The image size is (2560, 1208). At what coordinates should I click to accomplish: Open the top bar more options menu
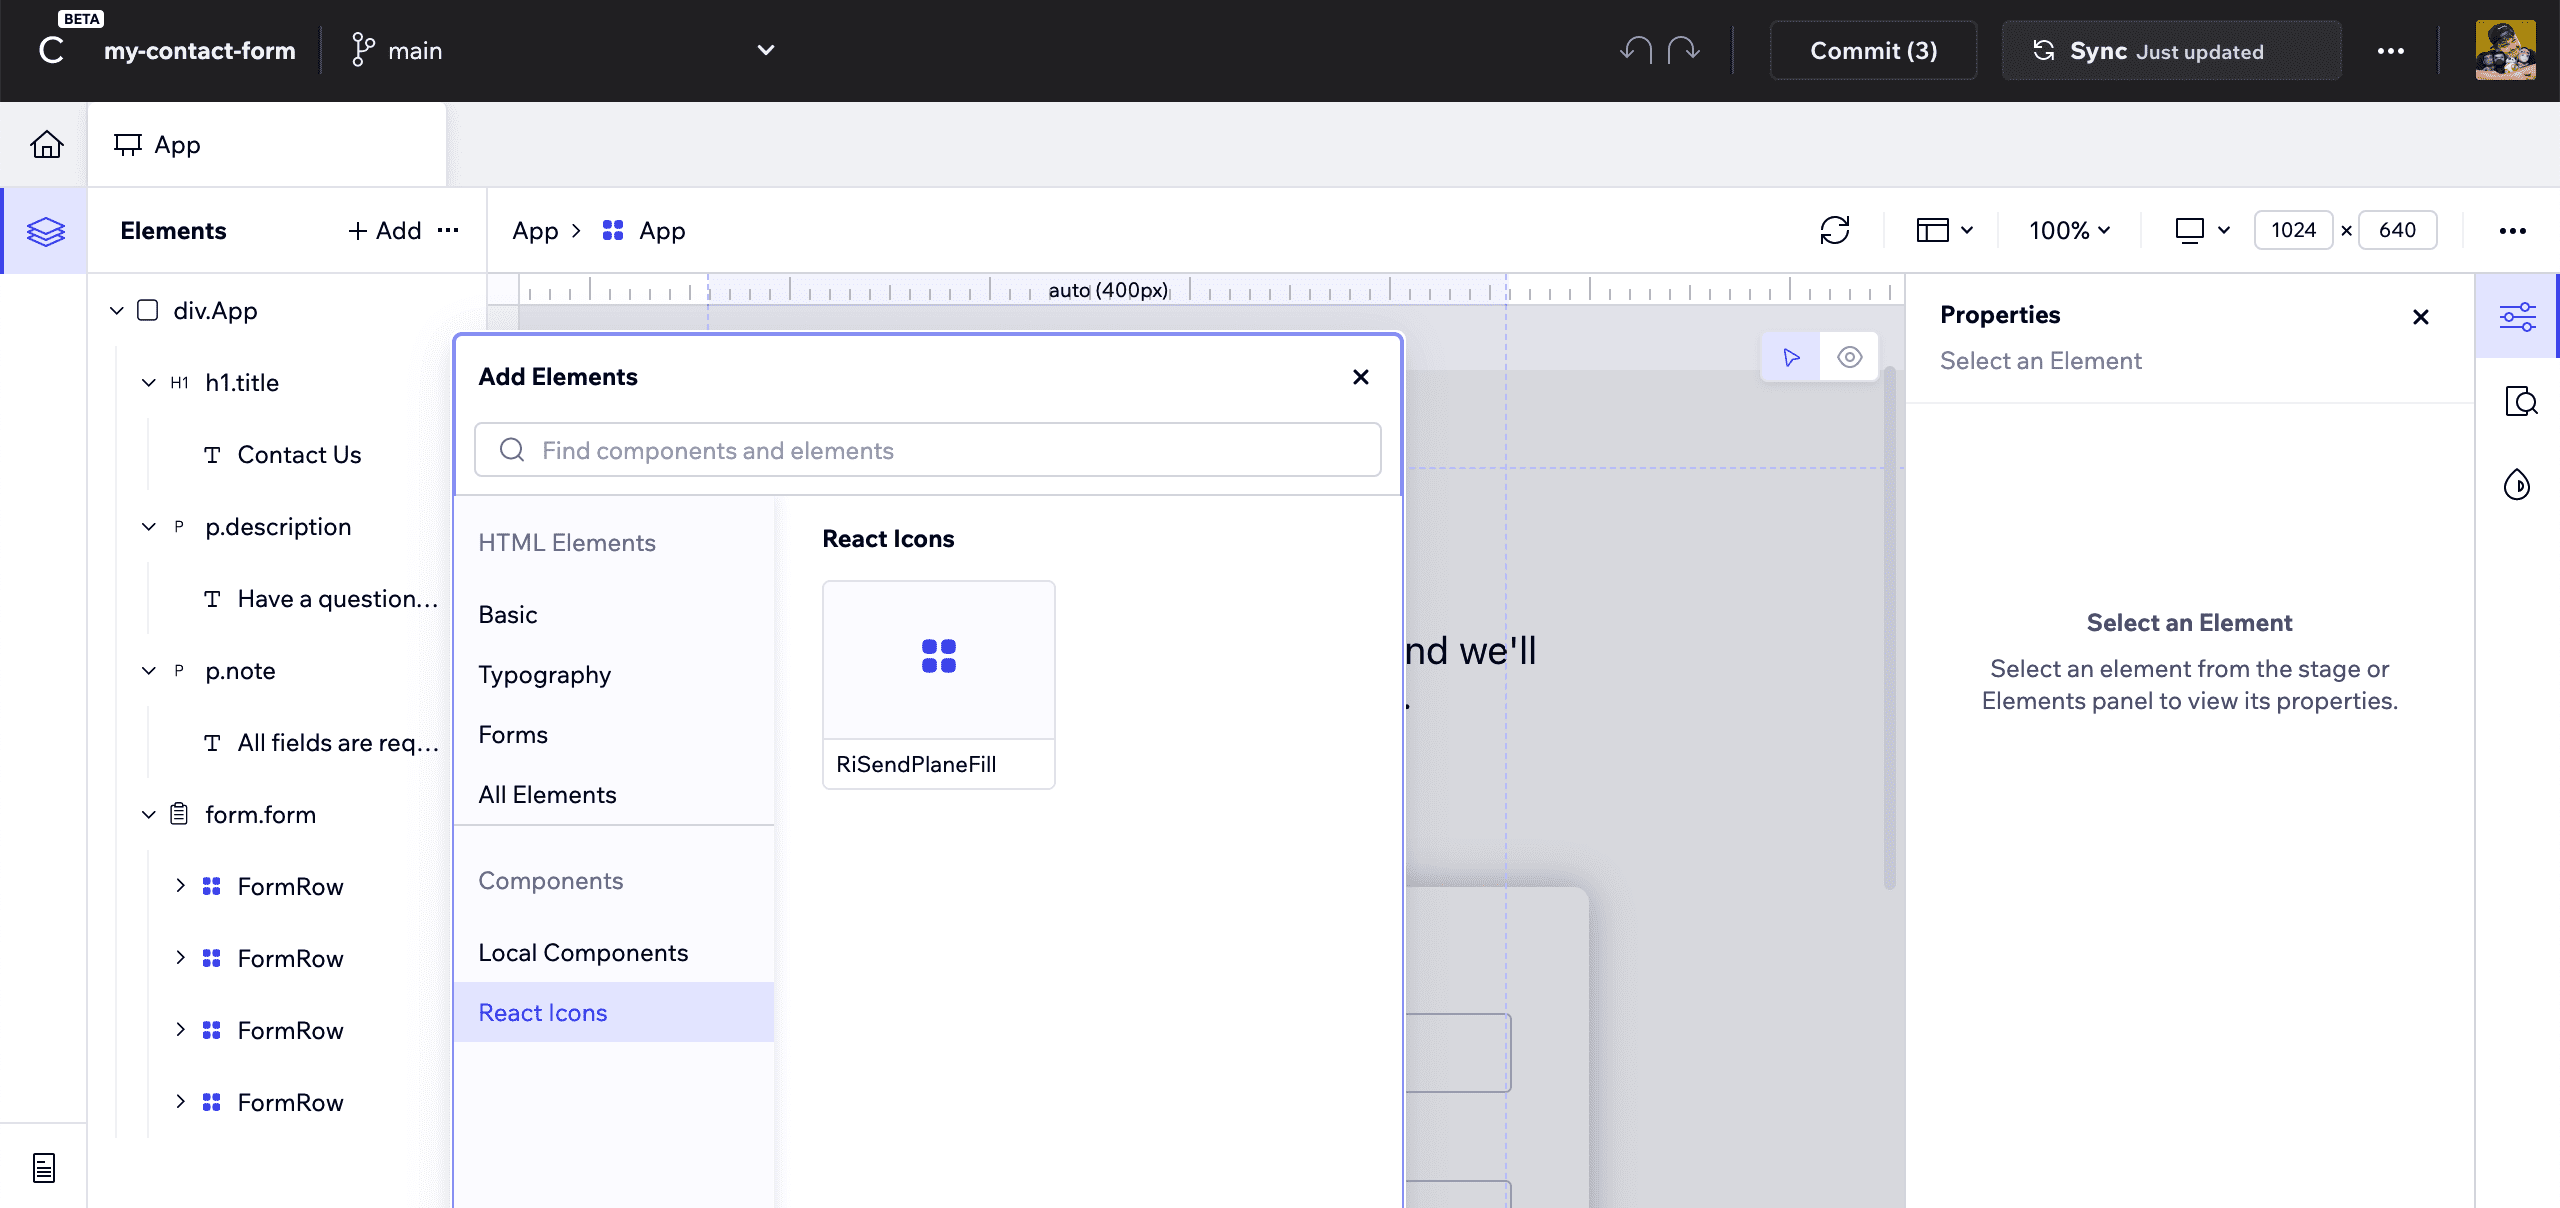[2391, 51]
